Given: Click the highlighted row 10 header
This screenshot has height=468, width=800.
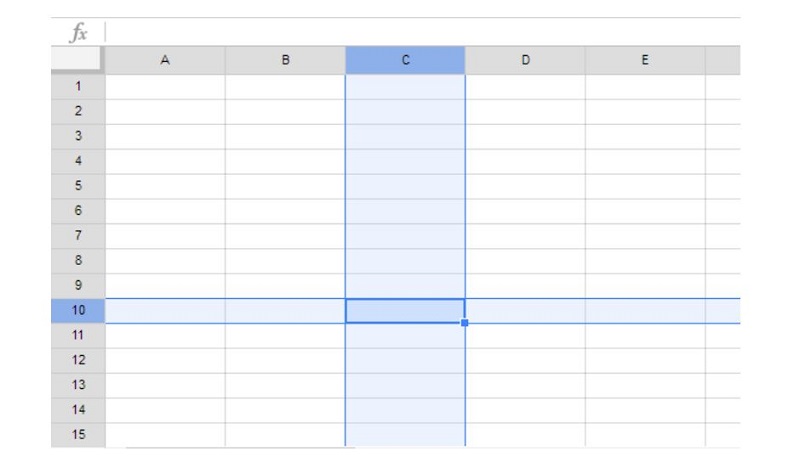Looking at the screenshot, I should click(x=78, y=310).
